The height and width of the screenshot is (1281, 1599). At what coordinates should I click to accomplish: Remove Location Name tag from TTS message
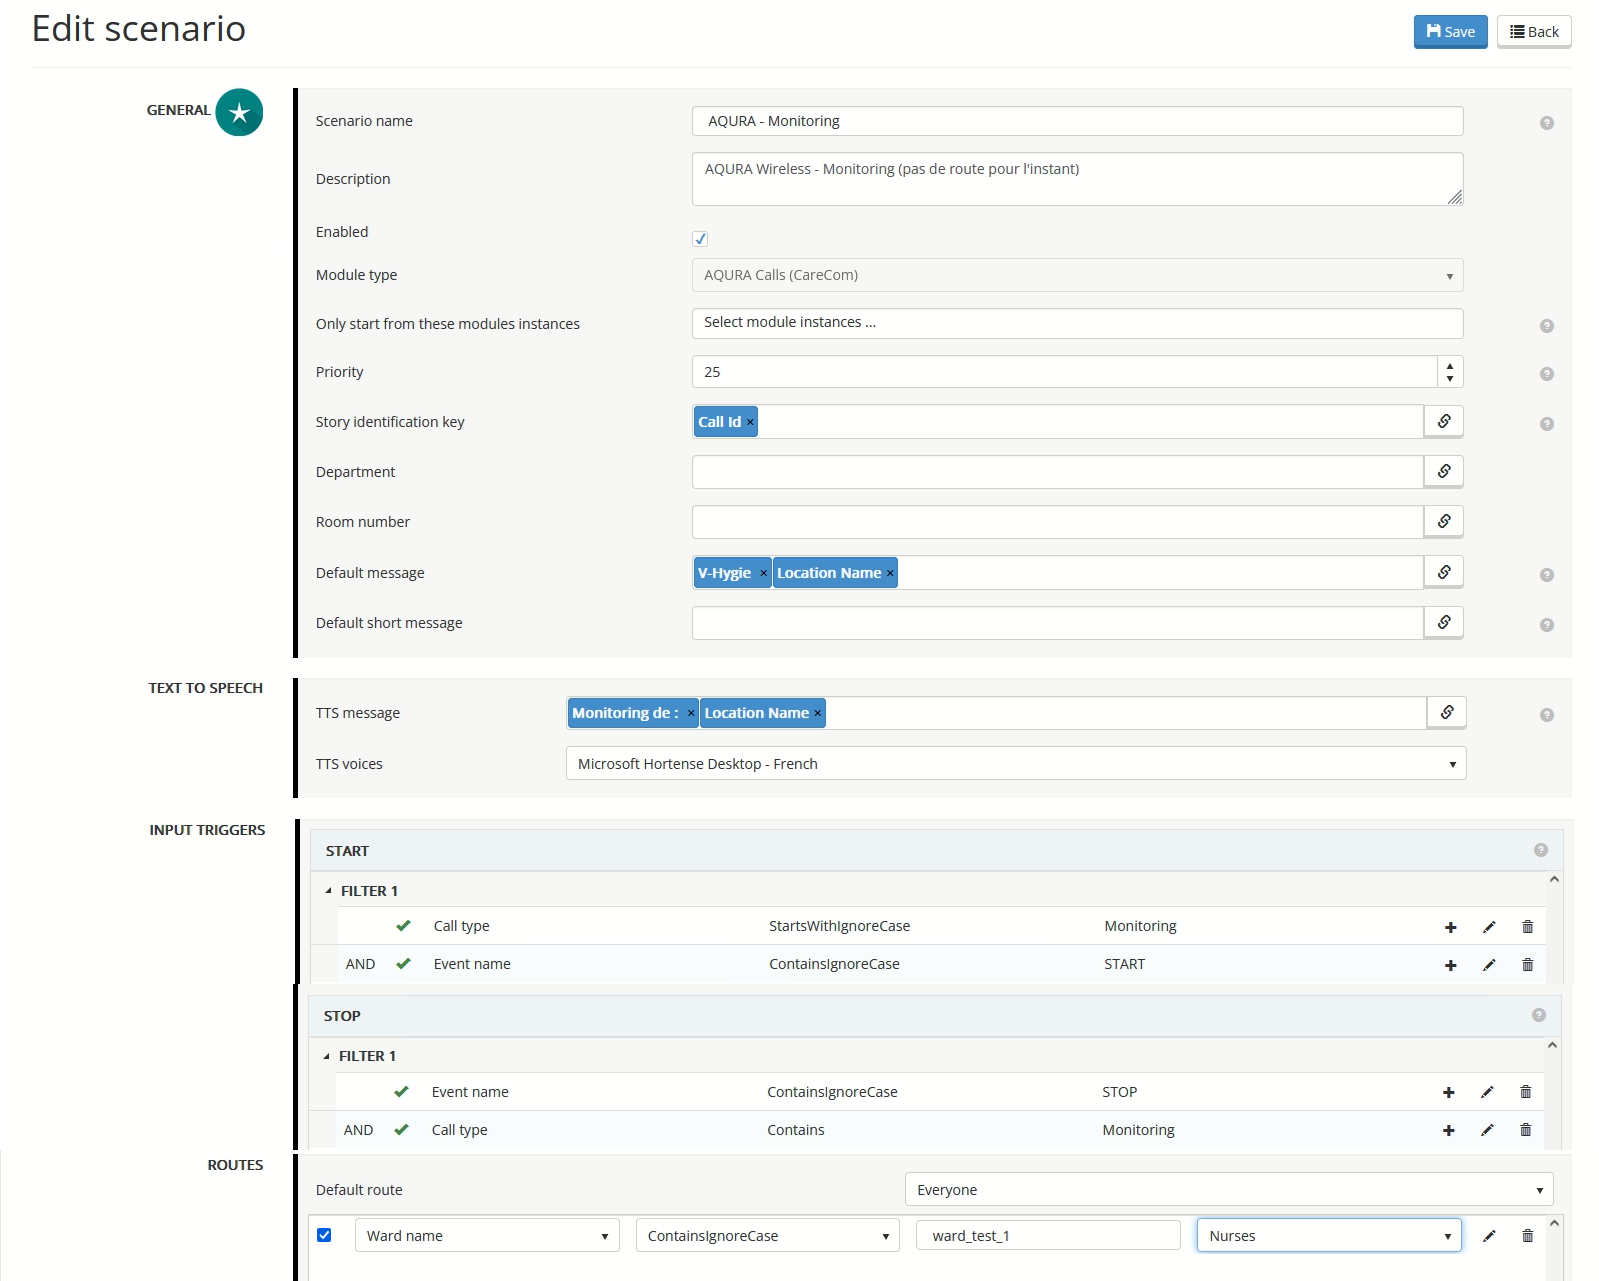coord(817,713)
